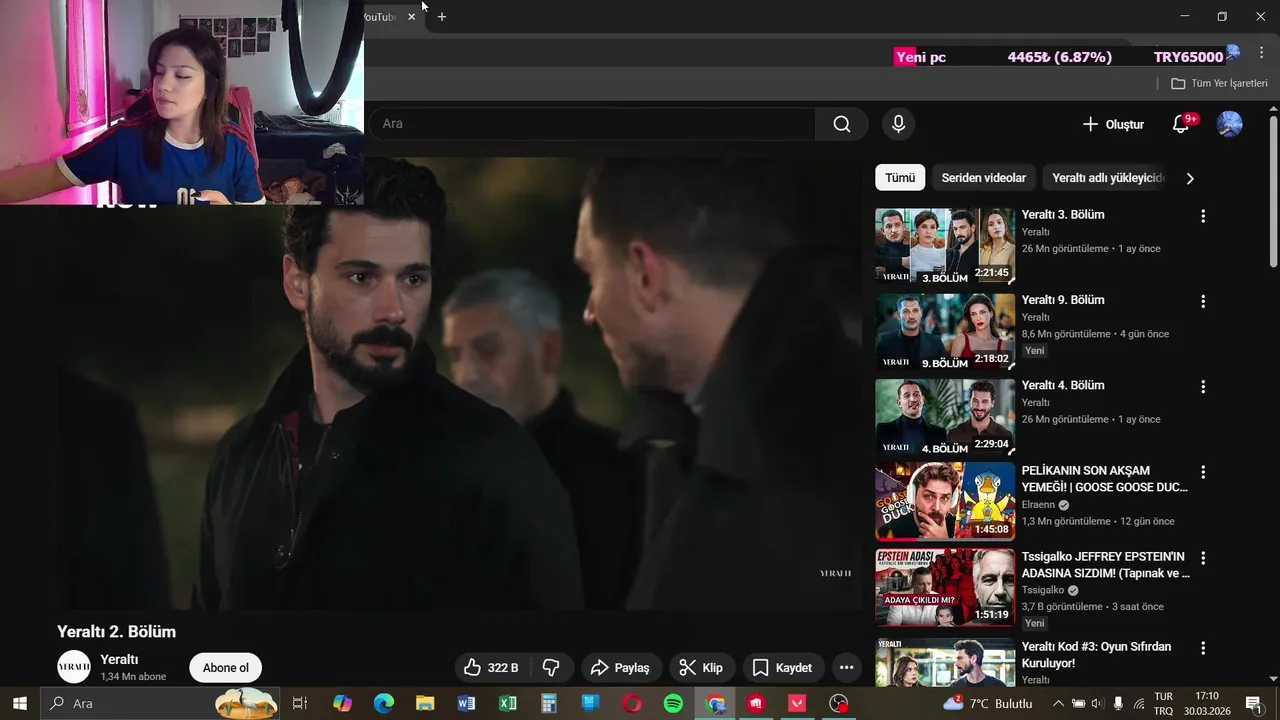The width and height of the screenshot is (1280, 720).
Task: Click the Klip scissors button
Action: (x=702, y=667)
